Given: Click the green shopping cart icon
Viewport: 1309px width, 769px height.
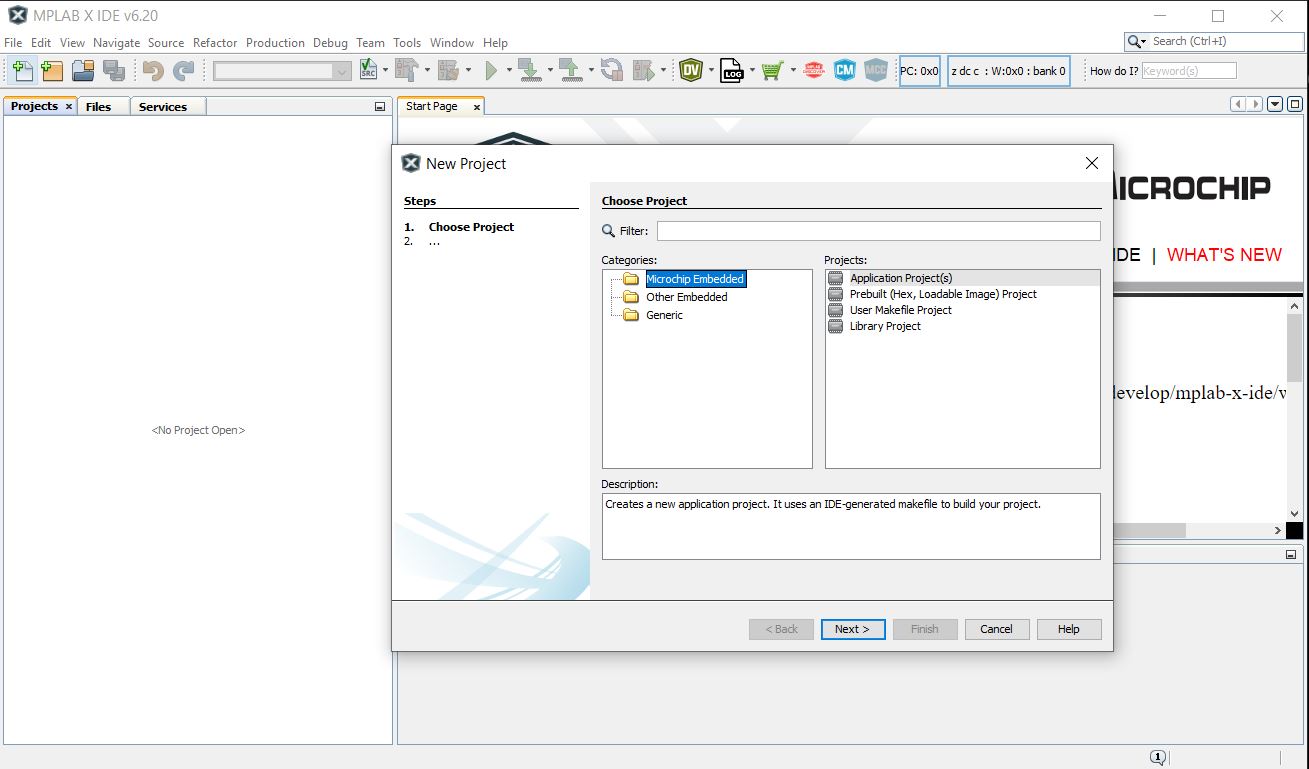Looking at the screenshot, I should pos(772,71).
